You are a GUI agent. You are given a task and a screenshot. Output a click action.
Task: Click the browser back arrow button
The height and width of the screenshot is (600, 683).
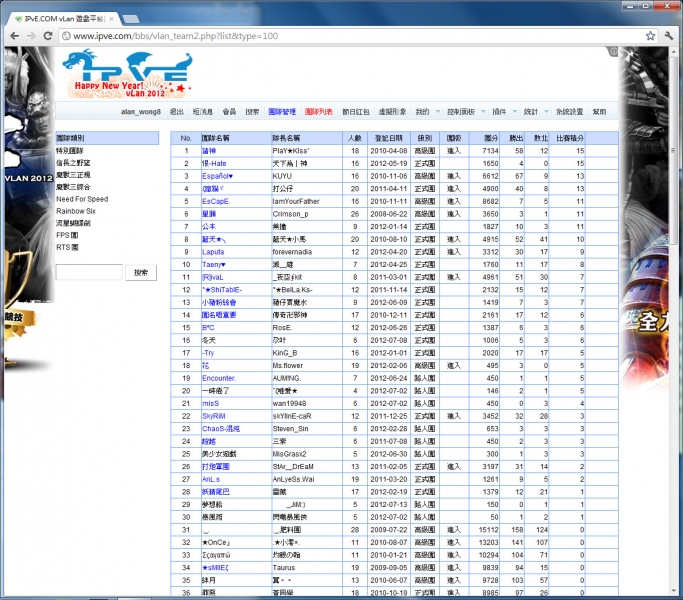coord(14,35)
